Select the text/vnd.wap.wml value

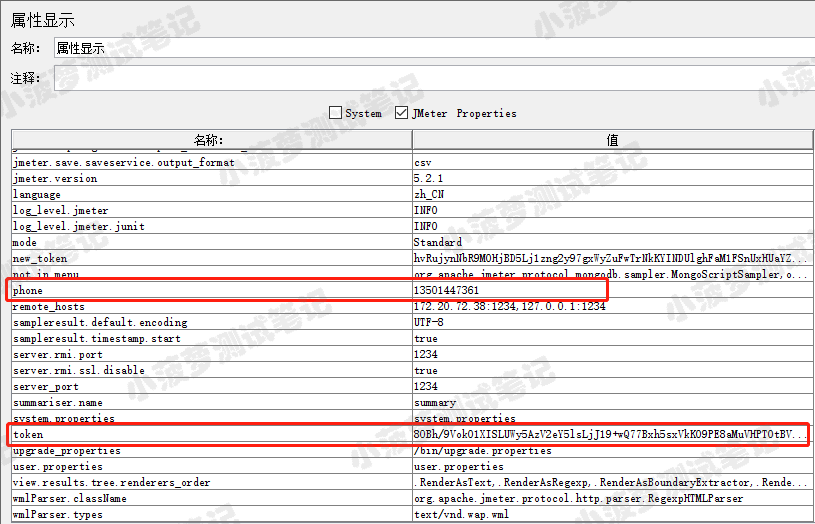tap(462, 515)
